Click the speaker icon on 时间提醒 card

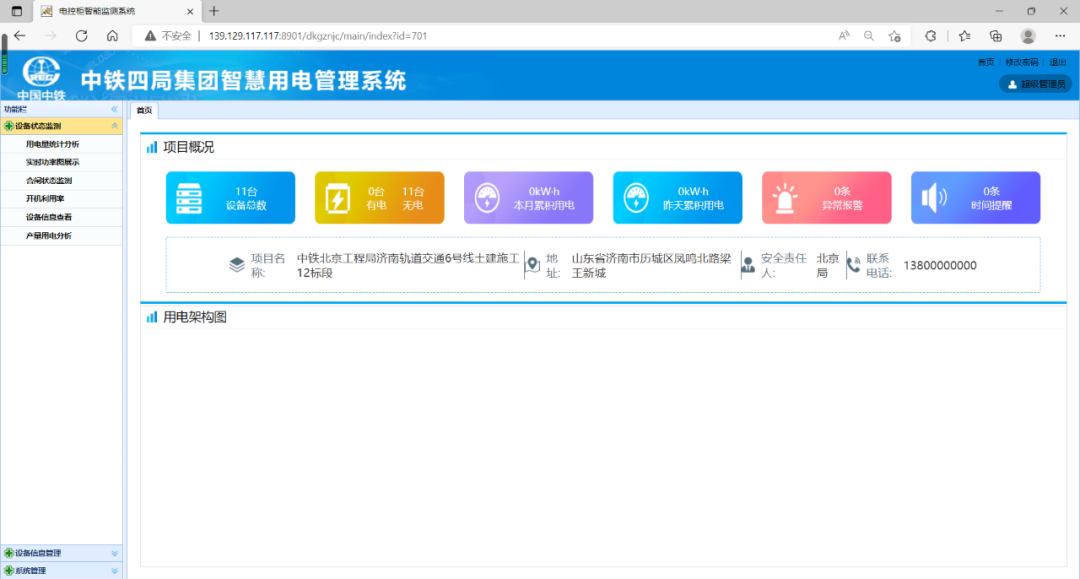(x=934, y=198)
